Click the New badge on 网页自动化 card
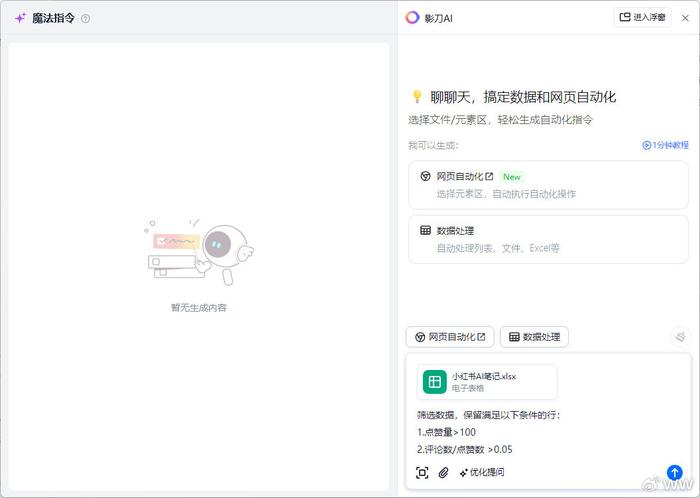Viewport: 700px width, 498px height. pos(512,177)
